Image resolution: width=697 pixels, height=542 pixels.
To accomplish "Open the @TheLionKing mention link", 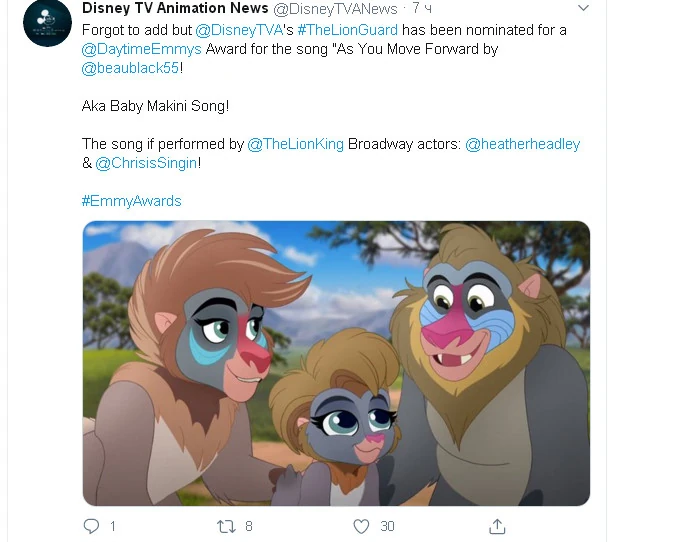I will coord(295,144).
